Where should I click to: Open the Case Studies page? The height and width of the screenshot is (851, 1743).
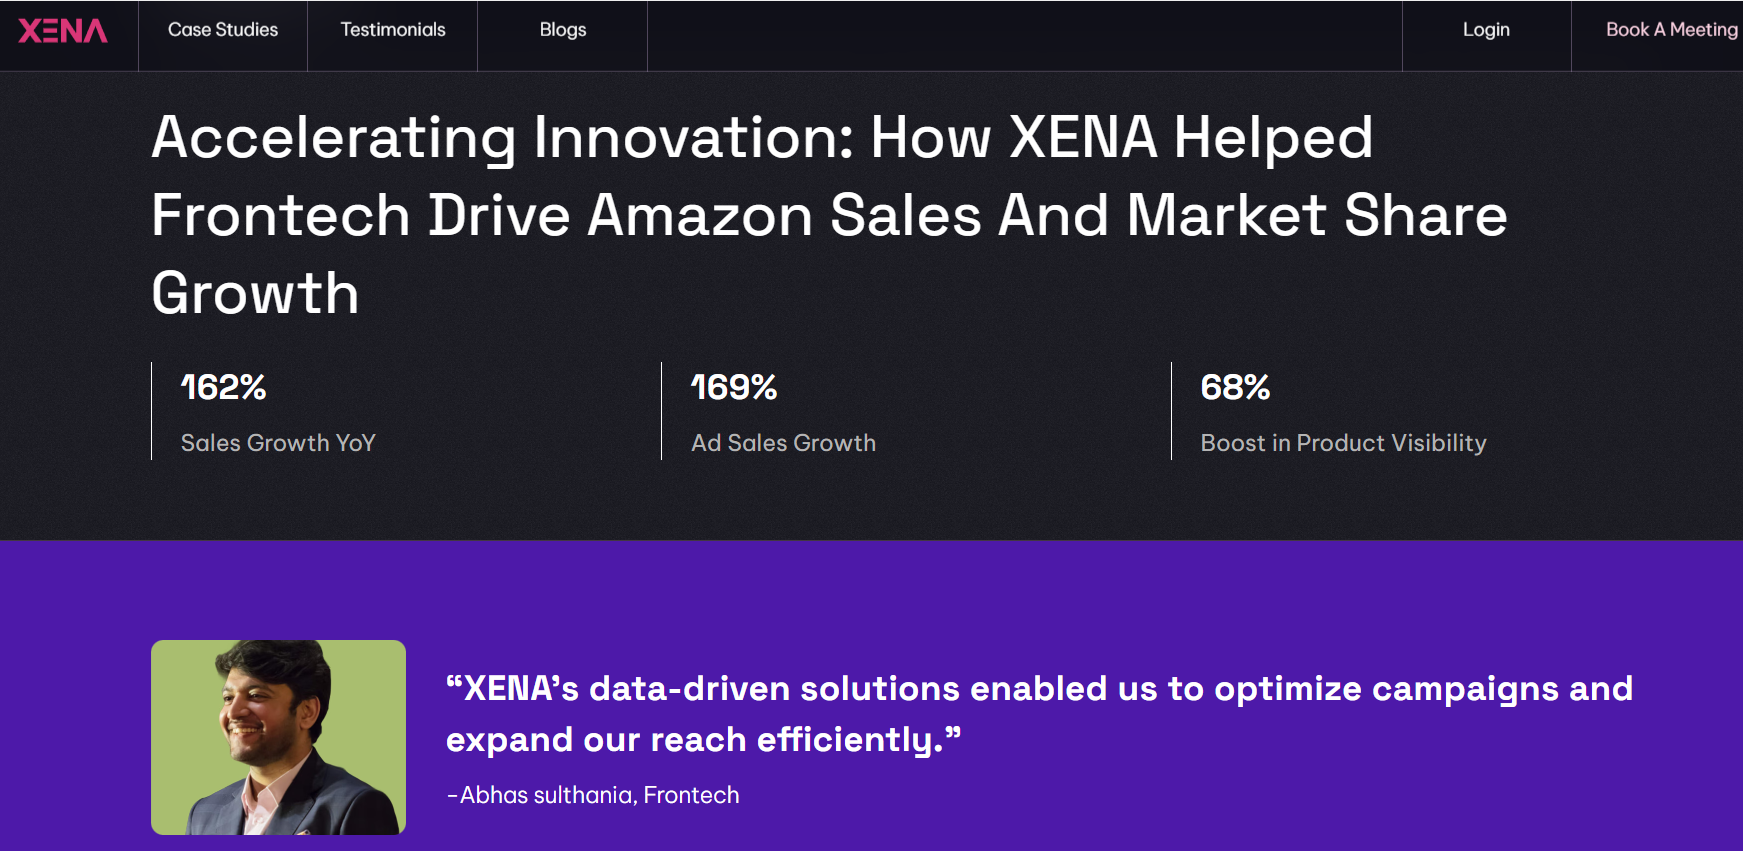coord(222,30)
